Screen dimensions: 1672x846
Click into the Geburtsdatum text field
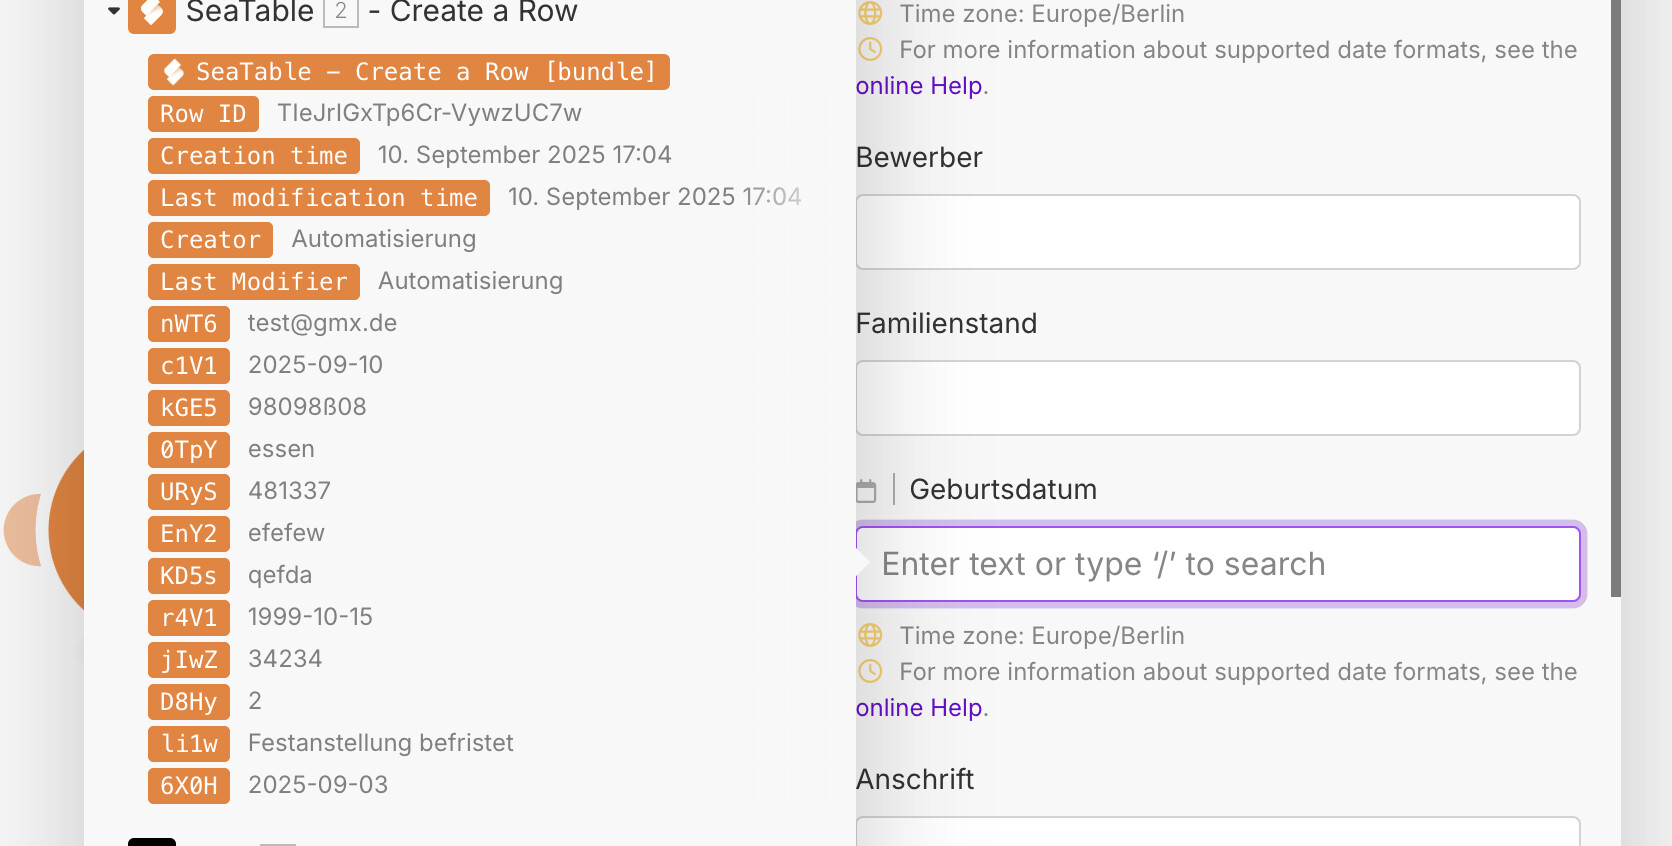pos(1217,564)
